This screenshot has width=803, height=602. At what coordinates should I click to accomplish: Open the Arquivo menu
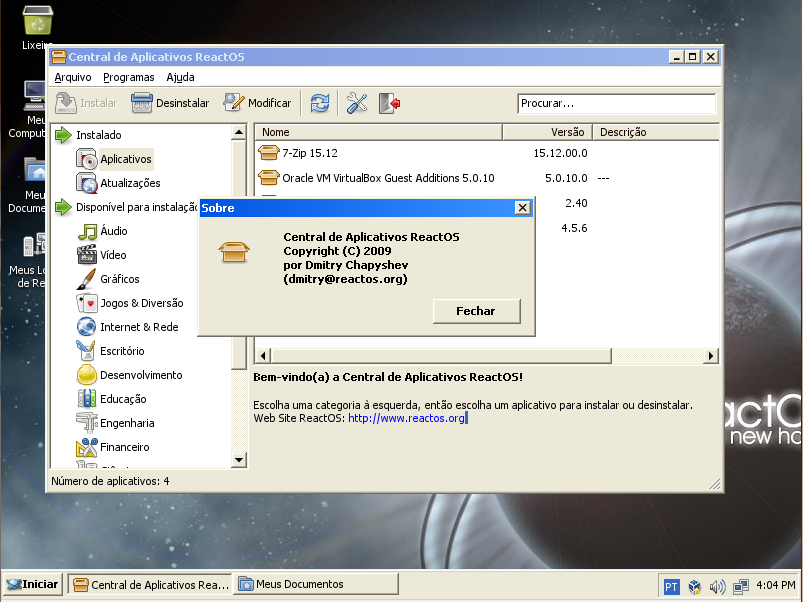(x=73, y=77)
